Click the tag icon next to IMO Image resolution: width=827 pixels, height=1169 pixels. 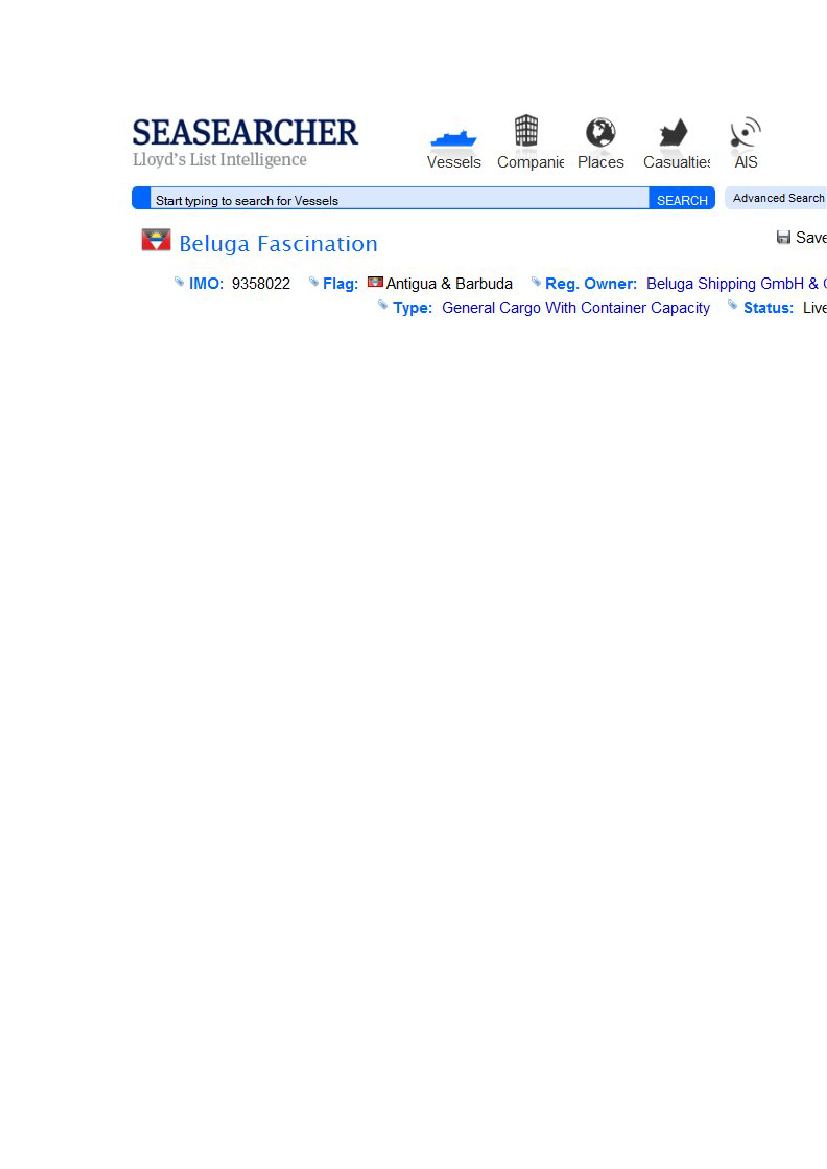coord(179,281)
